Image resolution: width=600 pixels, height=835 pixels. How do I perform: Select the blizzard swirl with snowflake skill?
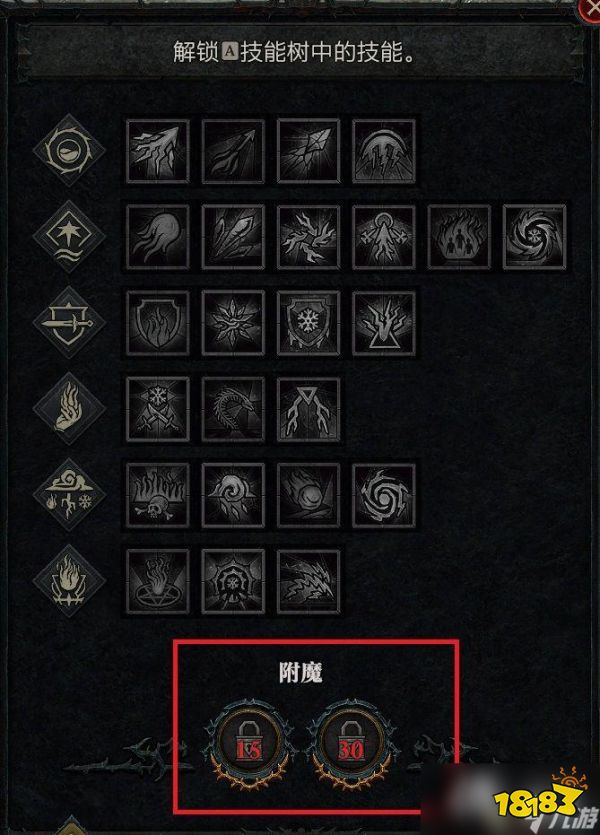tap(534, 237)
